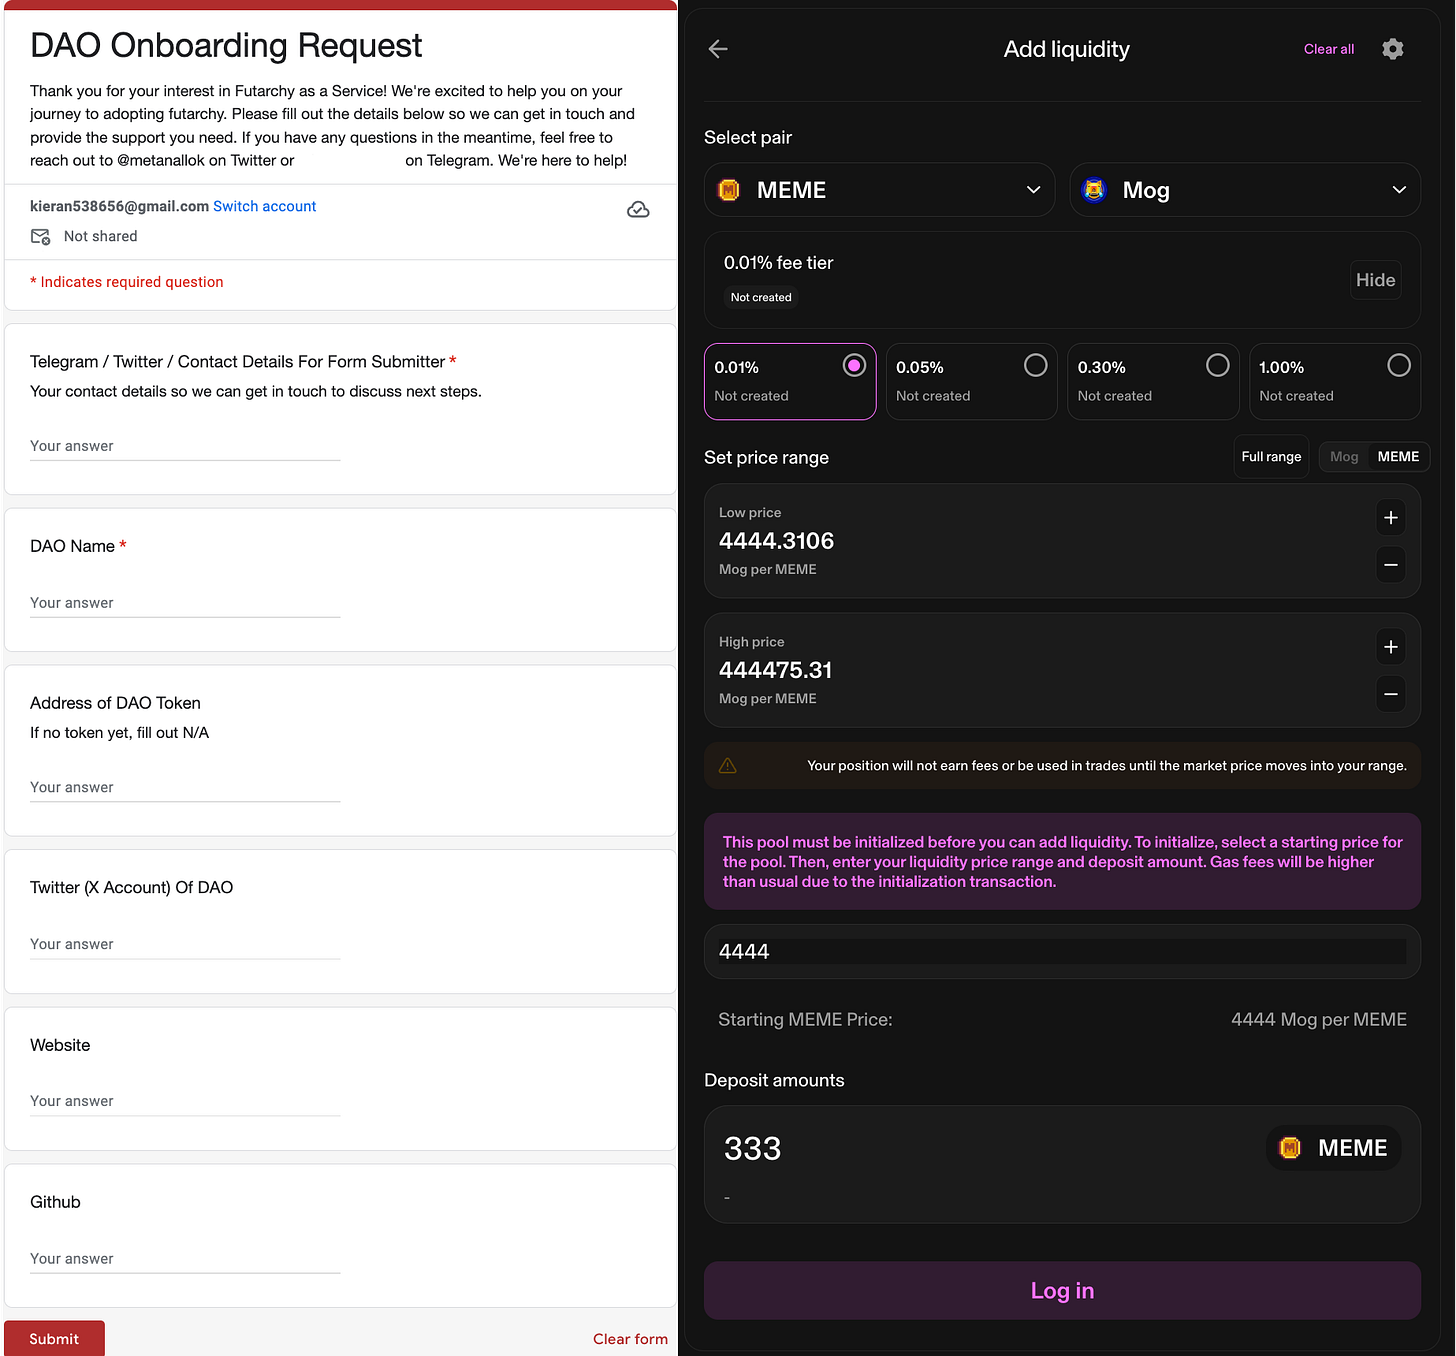Hide the fee tier options
The width and height of the screenshot is (1456, 1356).
coord(1376,280)
